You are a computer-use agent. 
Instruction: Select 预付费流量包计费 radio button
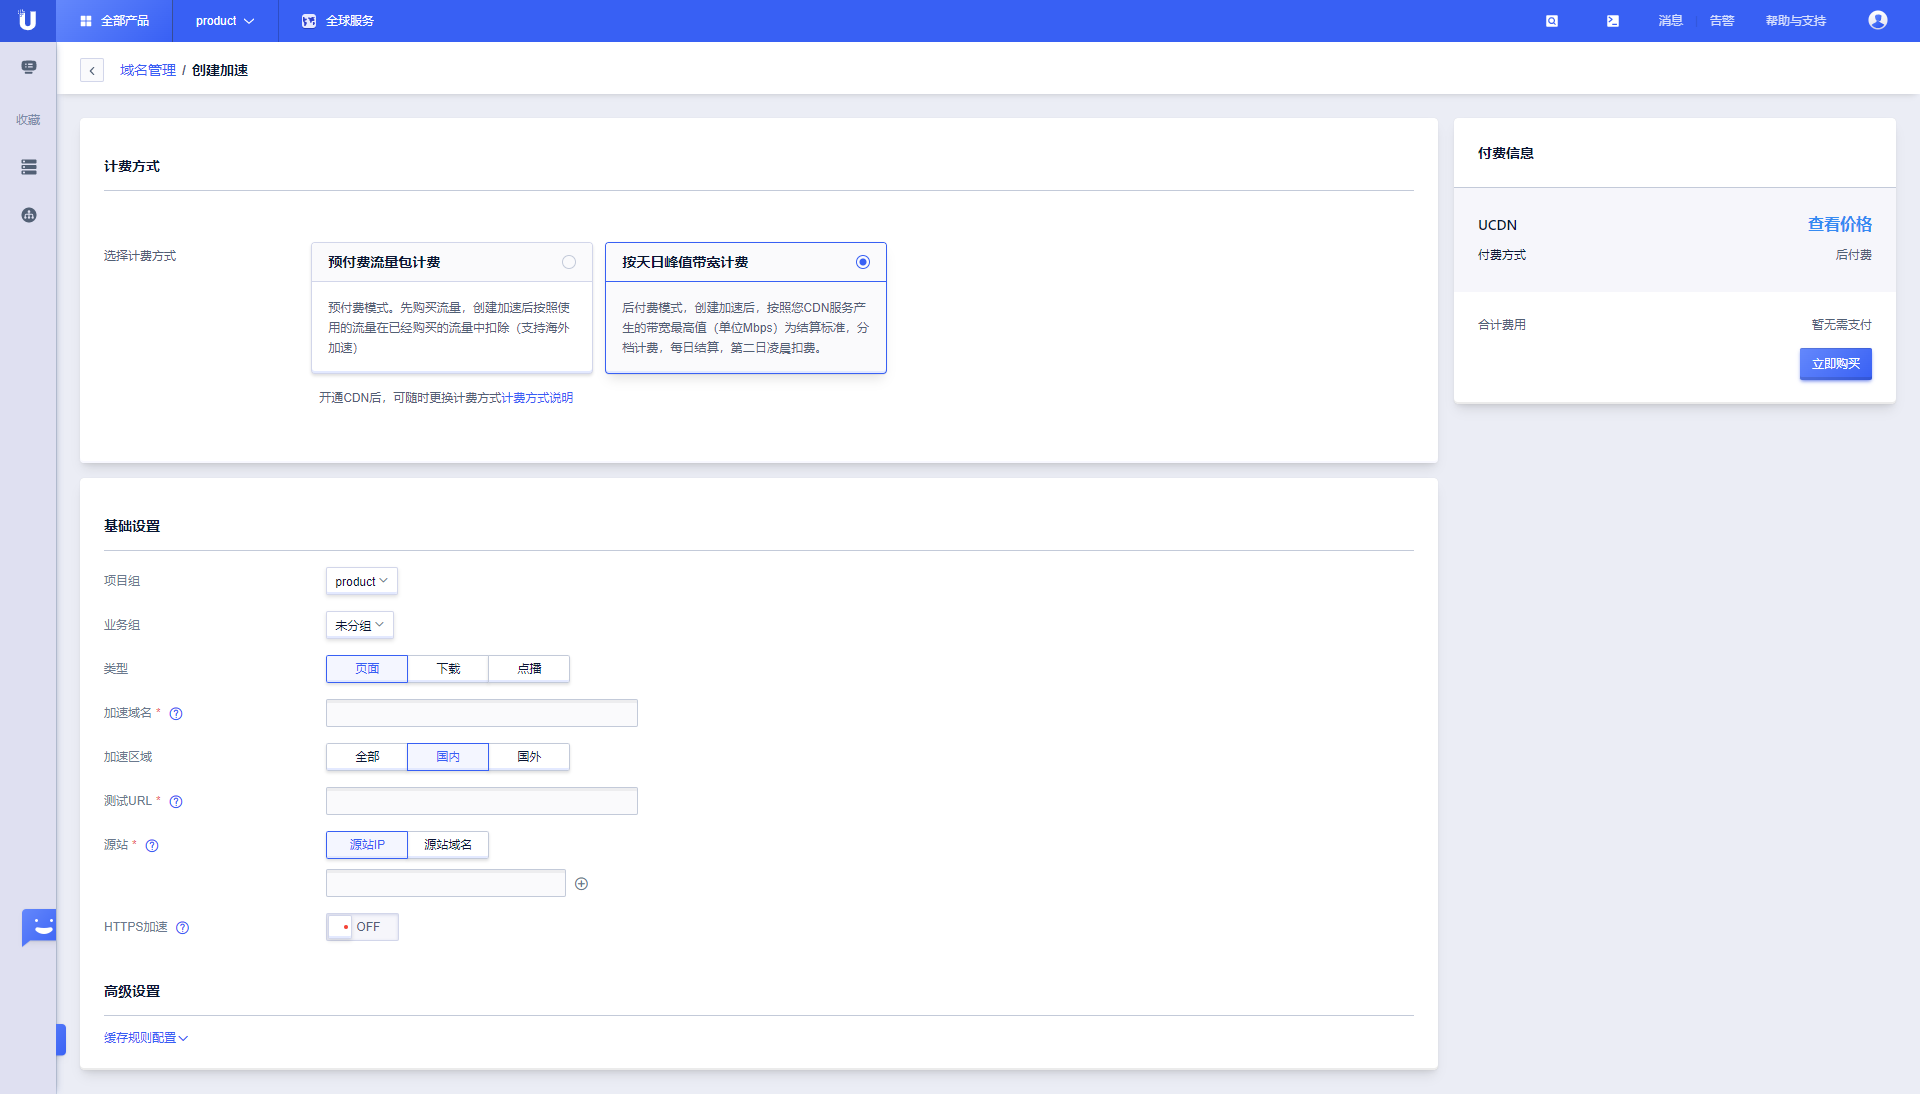pyautogui.click(x=569, y=262)
